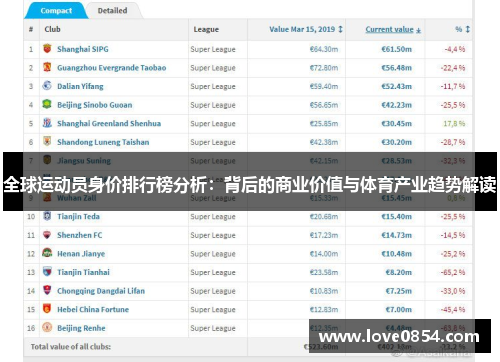Click the Shenzhen FC club crest
Image resolution: width=500 pixels, height=362 pixels.
pos(47,235)
